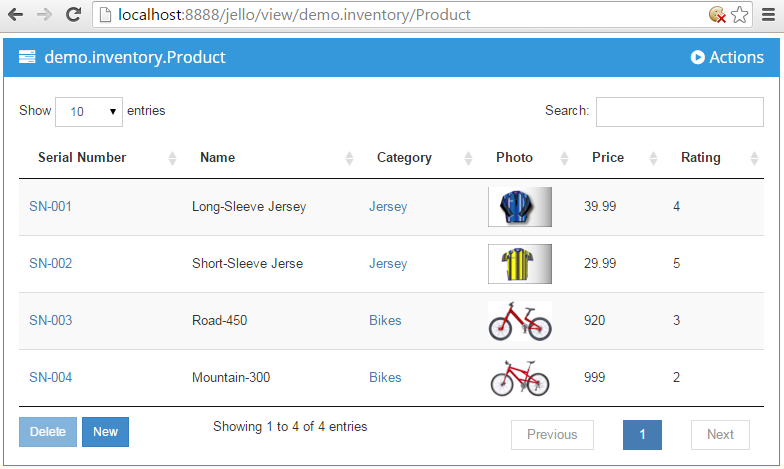Select the Mountain-300 name cell
784x469 pixels.
pyautogui.click(x=231, y=378)
